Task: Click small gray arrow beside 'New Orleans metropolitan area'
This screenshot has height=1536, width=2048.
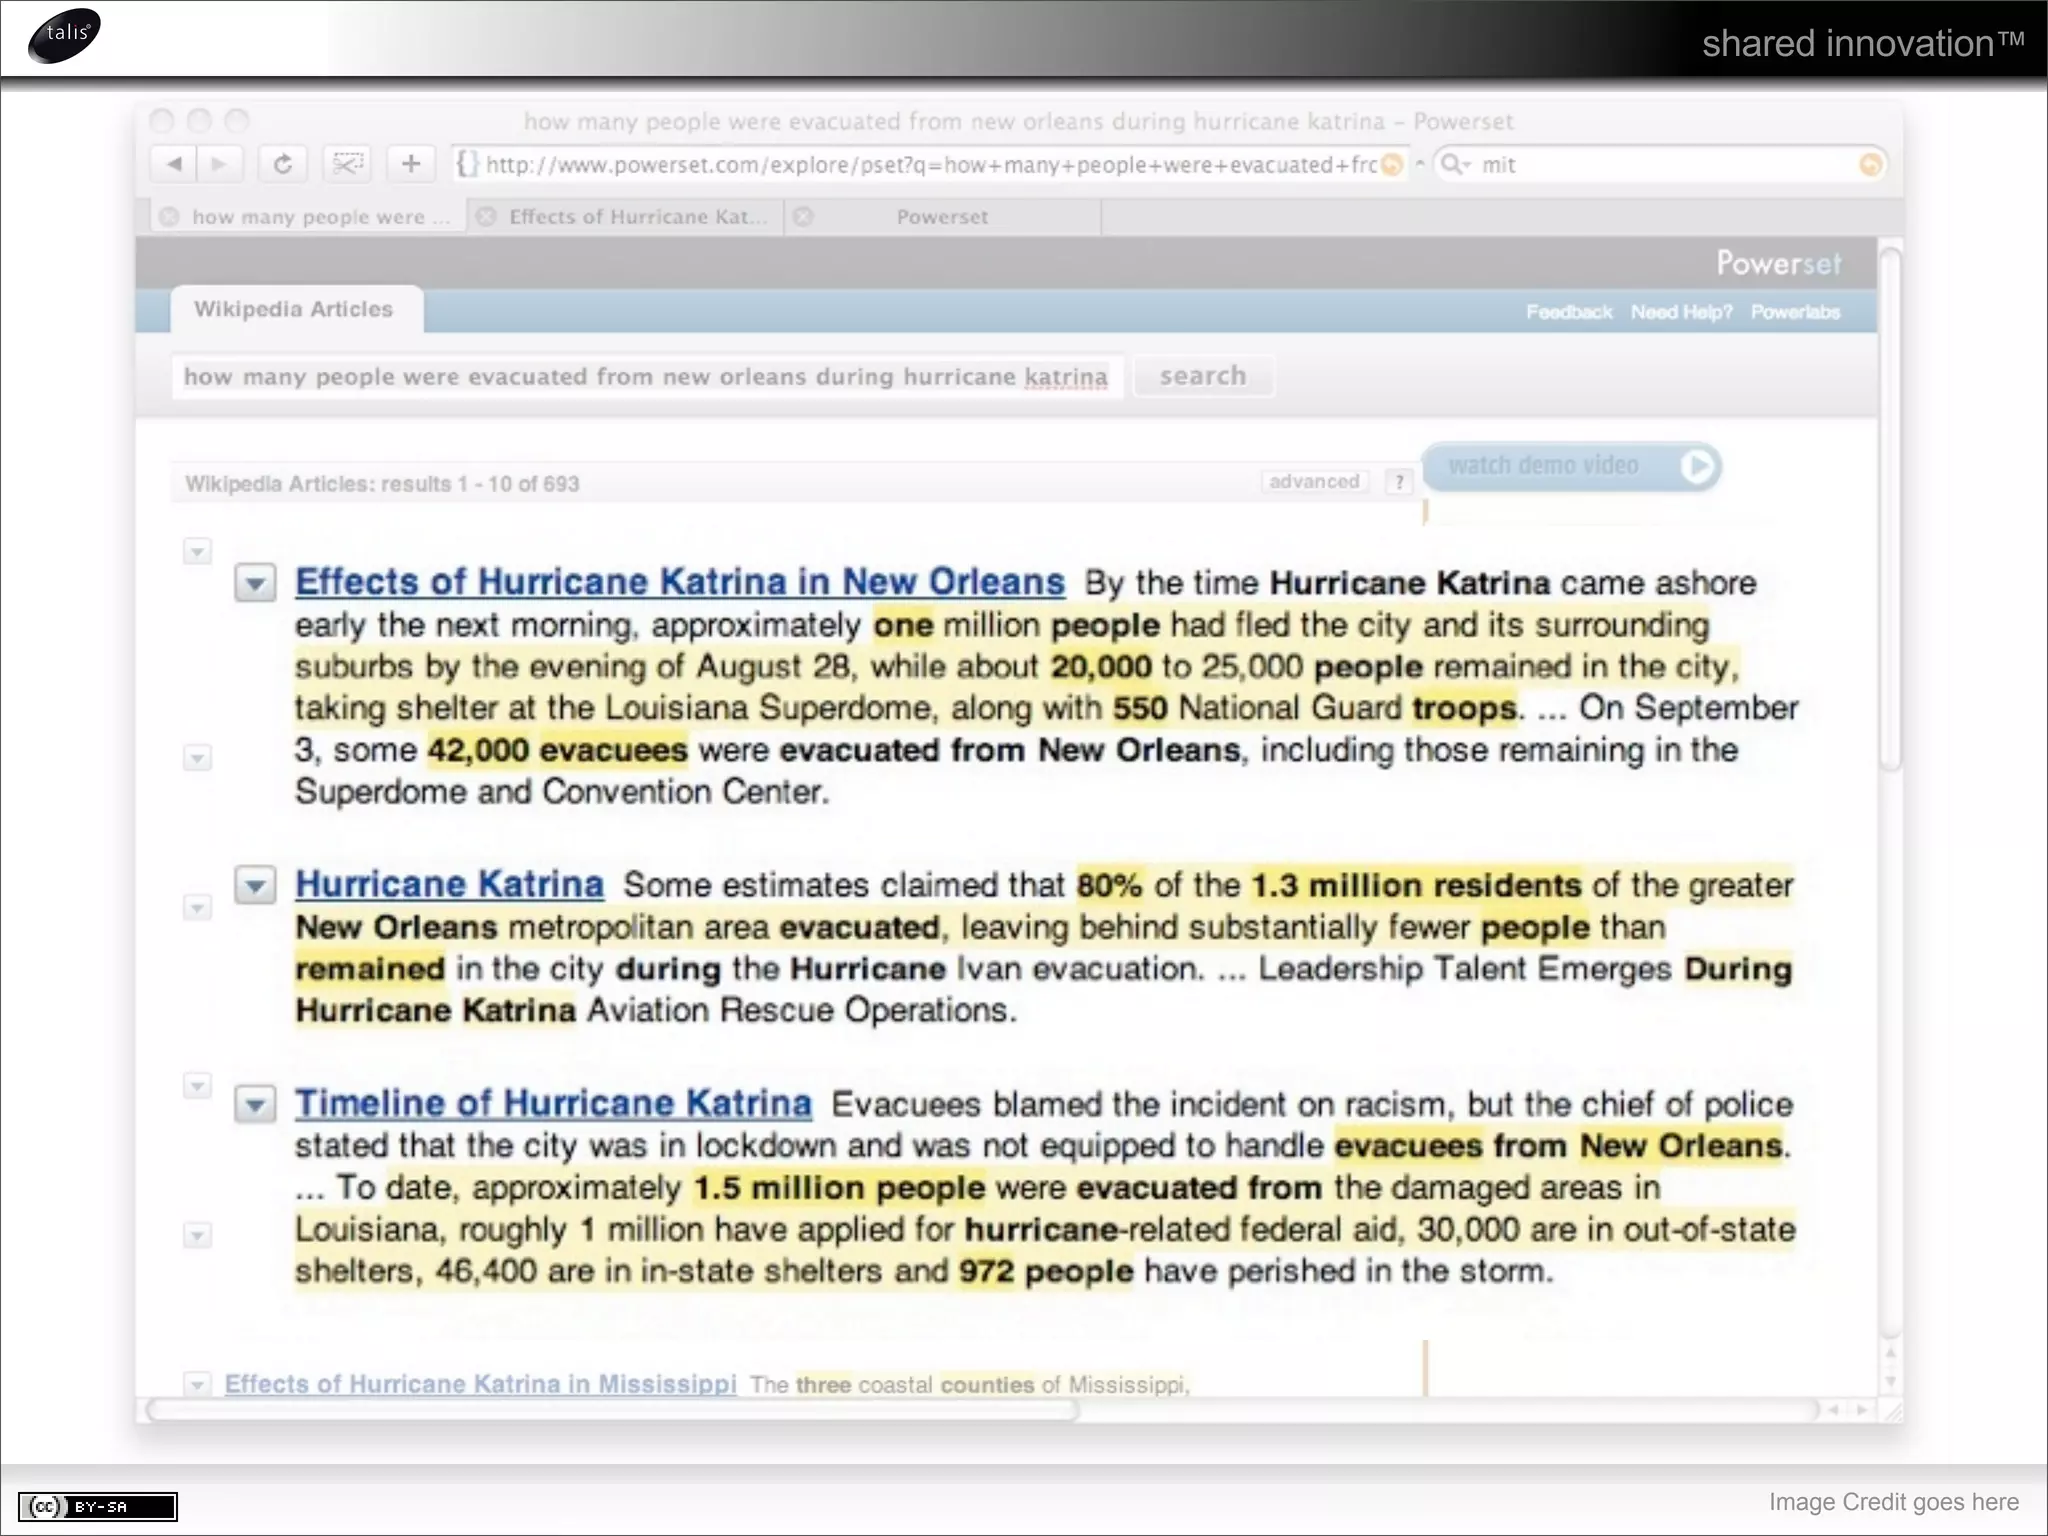Action: tap(197, 908)
